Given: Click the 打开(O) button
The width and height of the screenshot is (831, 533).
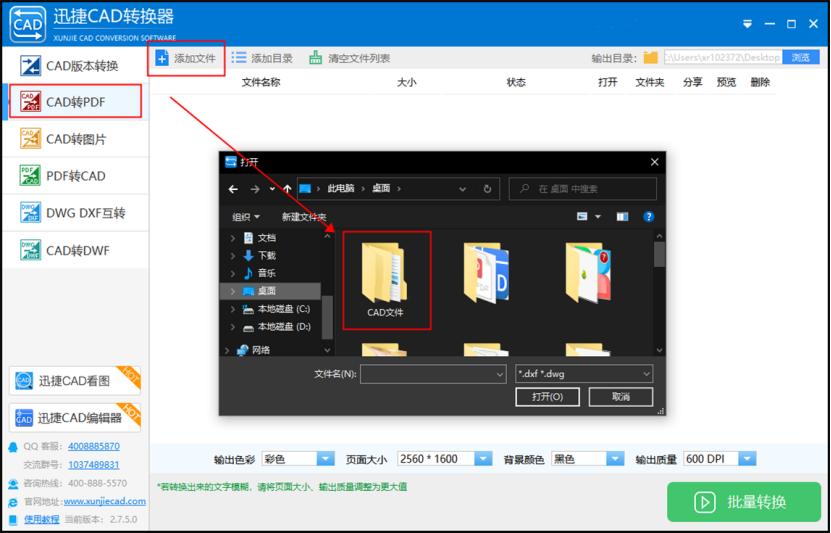Looking at the screenshot, I should (547, 397).
